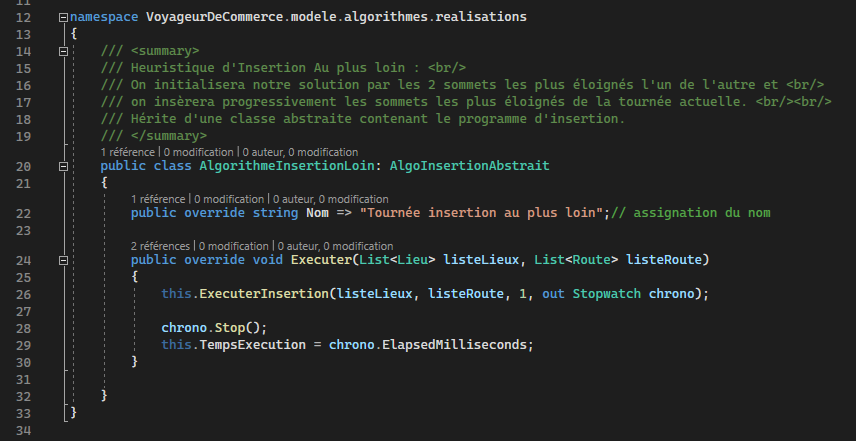This screenshot has width=856, height=441.
Task: Click the TempsExecution property
Action: 250,344
